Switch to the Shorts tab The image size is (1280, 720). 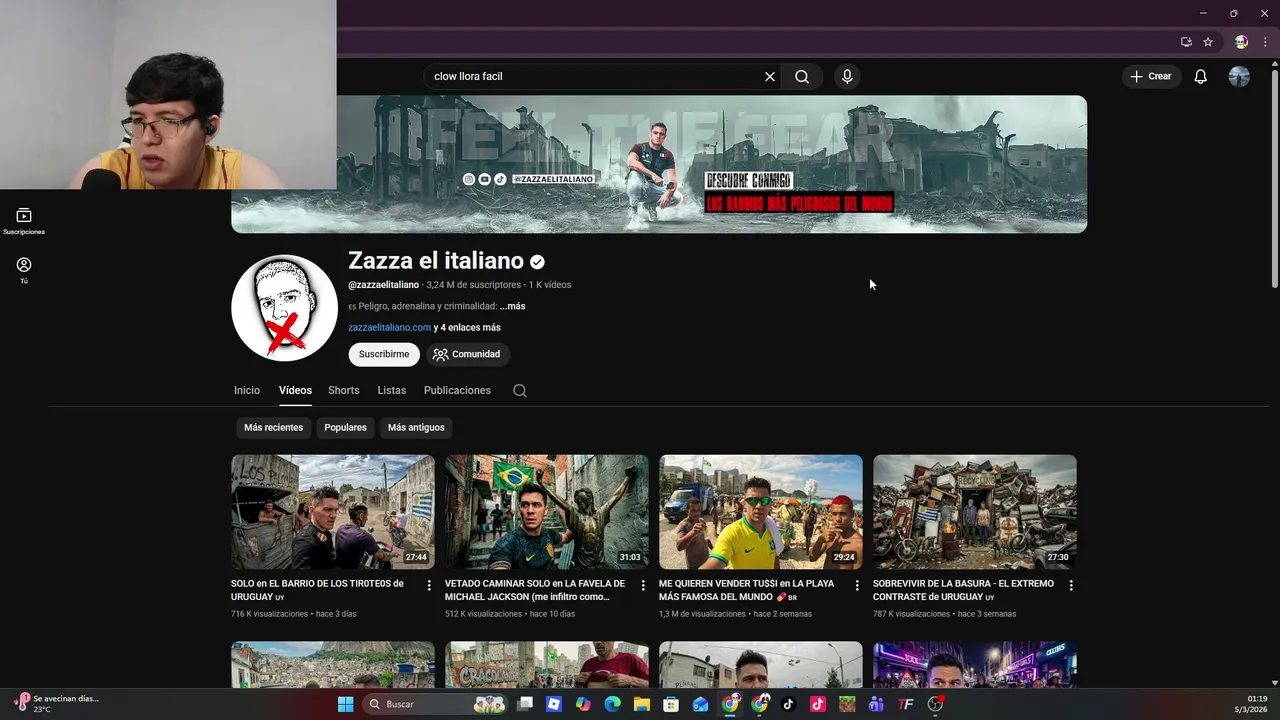343,390
